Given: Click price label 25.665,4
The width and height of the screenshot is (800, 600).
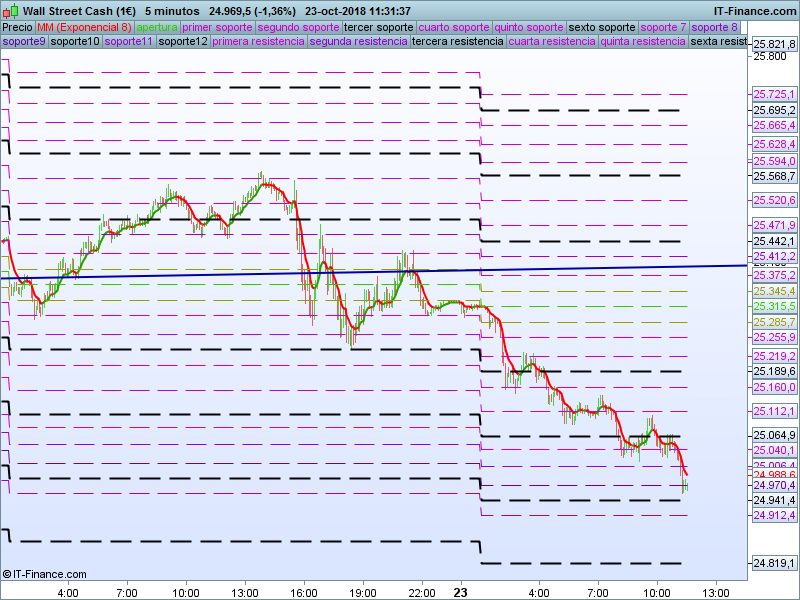Looking at the screenshot, I should (x=774, y=126).
